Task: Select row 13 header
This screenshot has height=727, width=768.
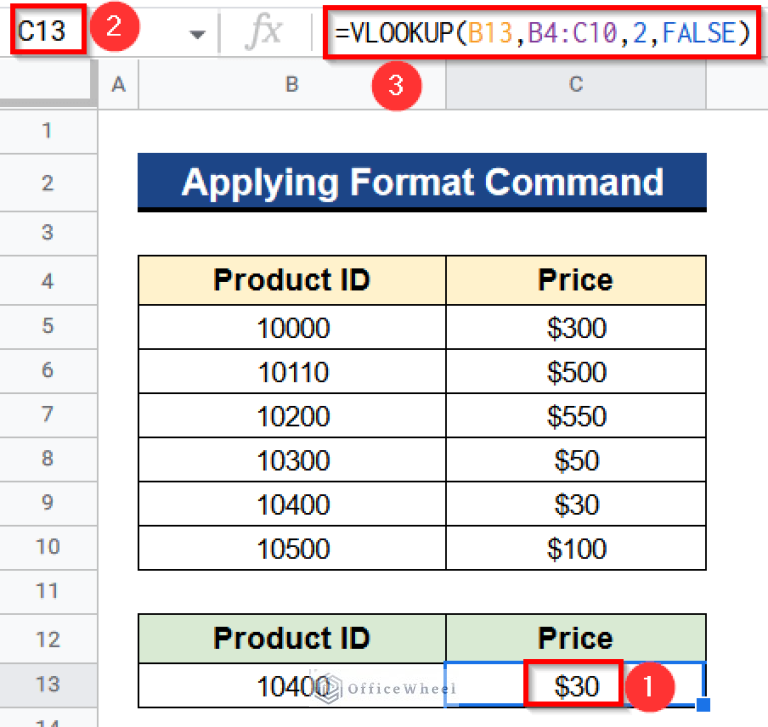Action: coord(48,685)
